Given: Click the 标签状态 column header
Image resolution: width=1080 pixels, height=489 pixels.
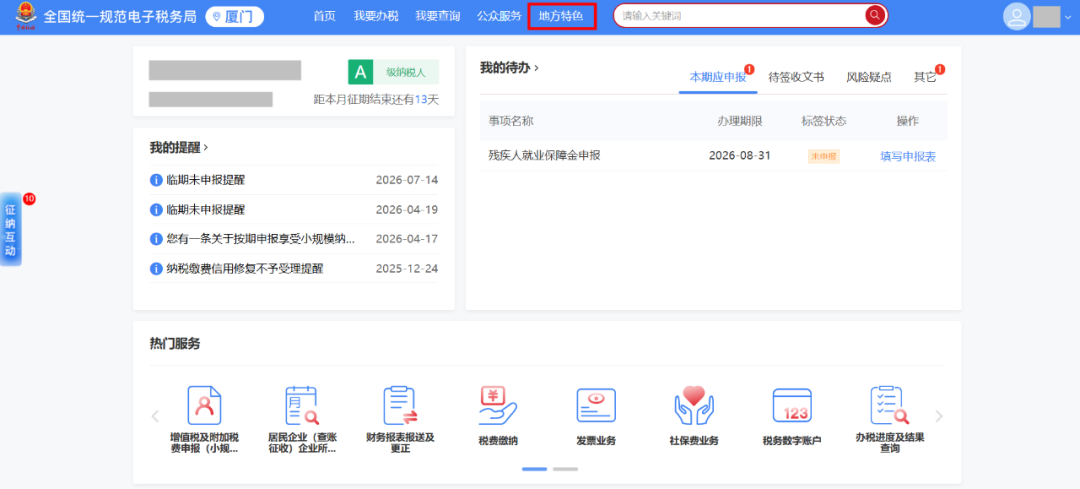Looking at the screenshot, I should tap(824, 121).
